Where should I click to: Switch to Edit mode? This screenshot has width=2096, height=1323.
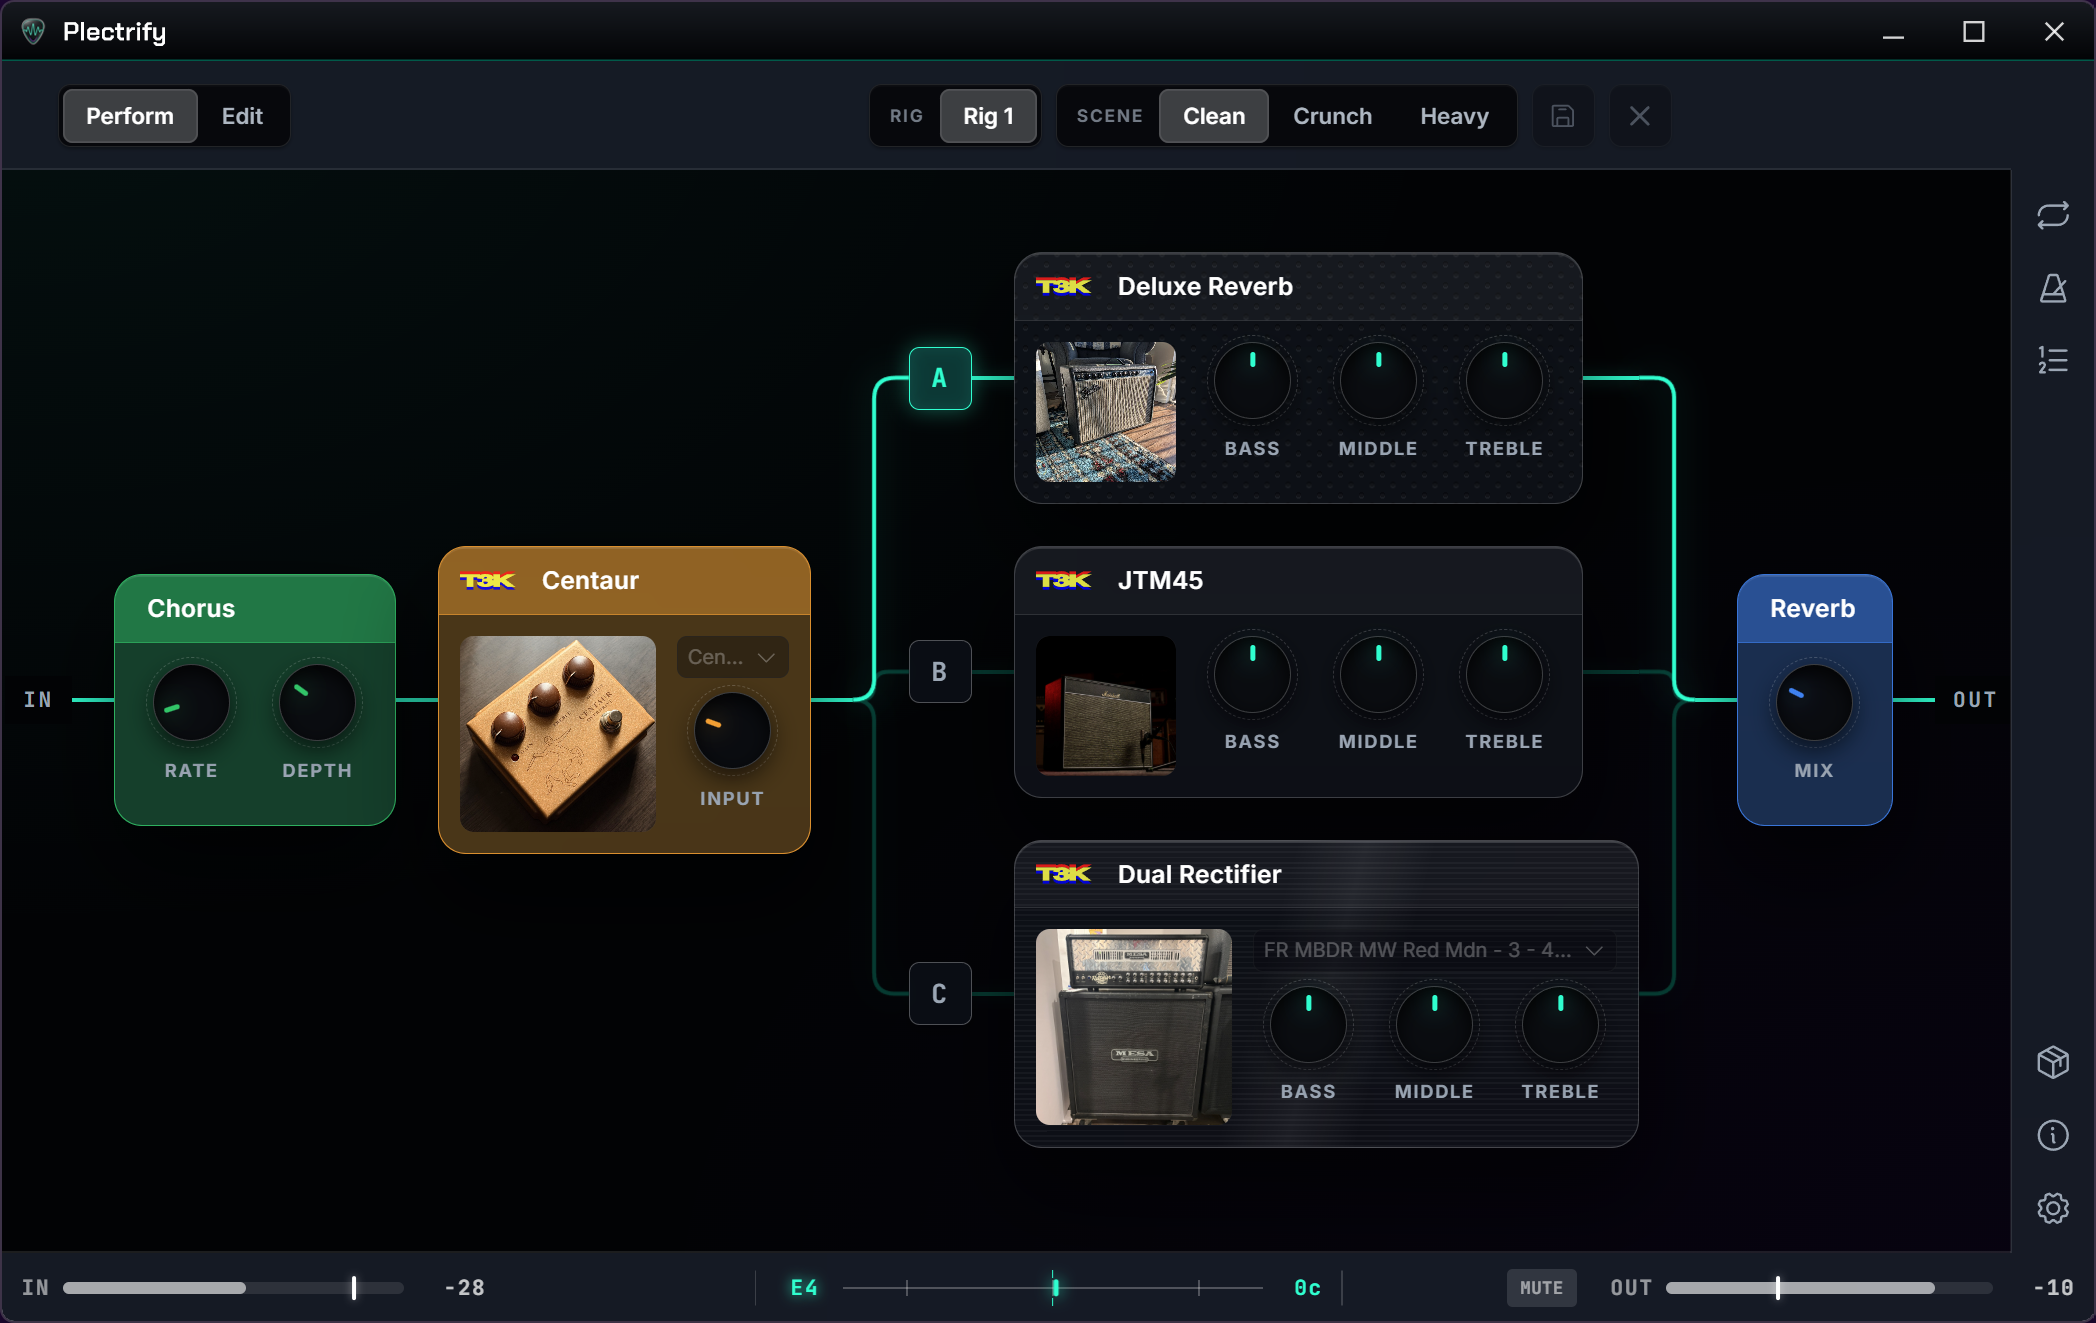click(x=242, y=116)
